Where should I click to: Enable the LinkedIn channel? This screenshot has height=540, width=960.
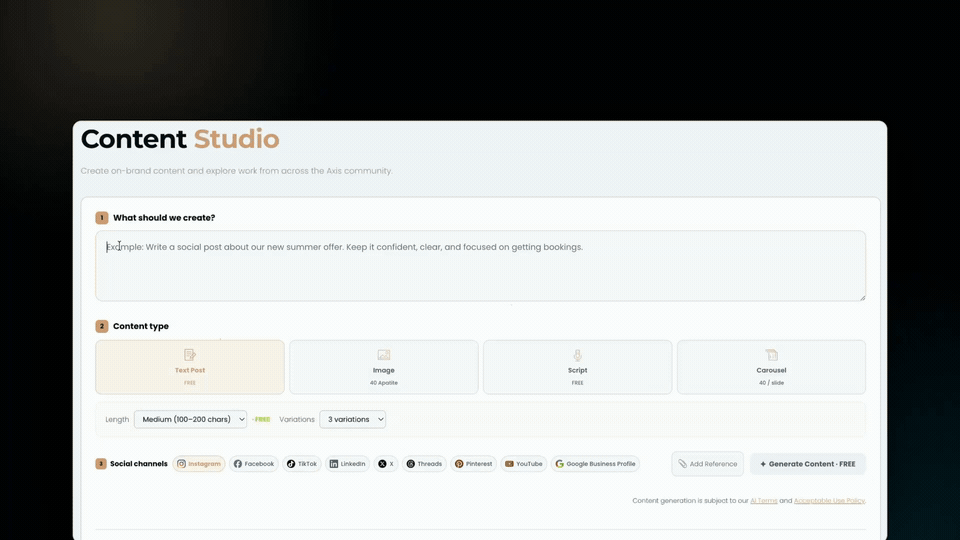click(347, 464)
